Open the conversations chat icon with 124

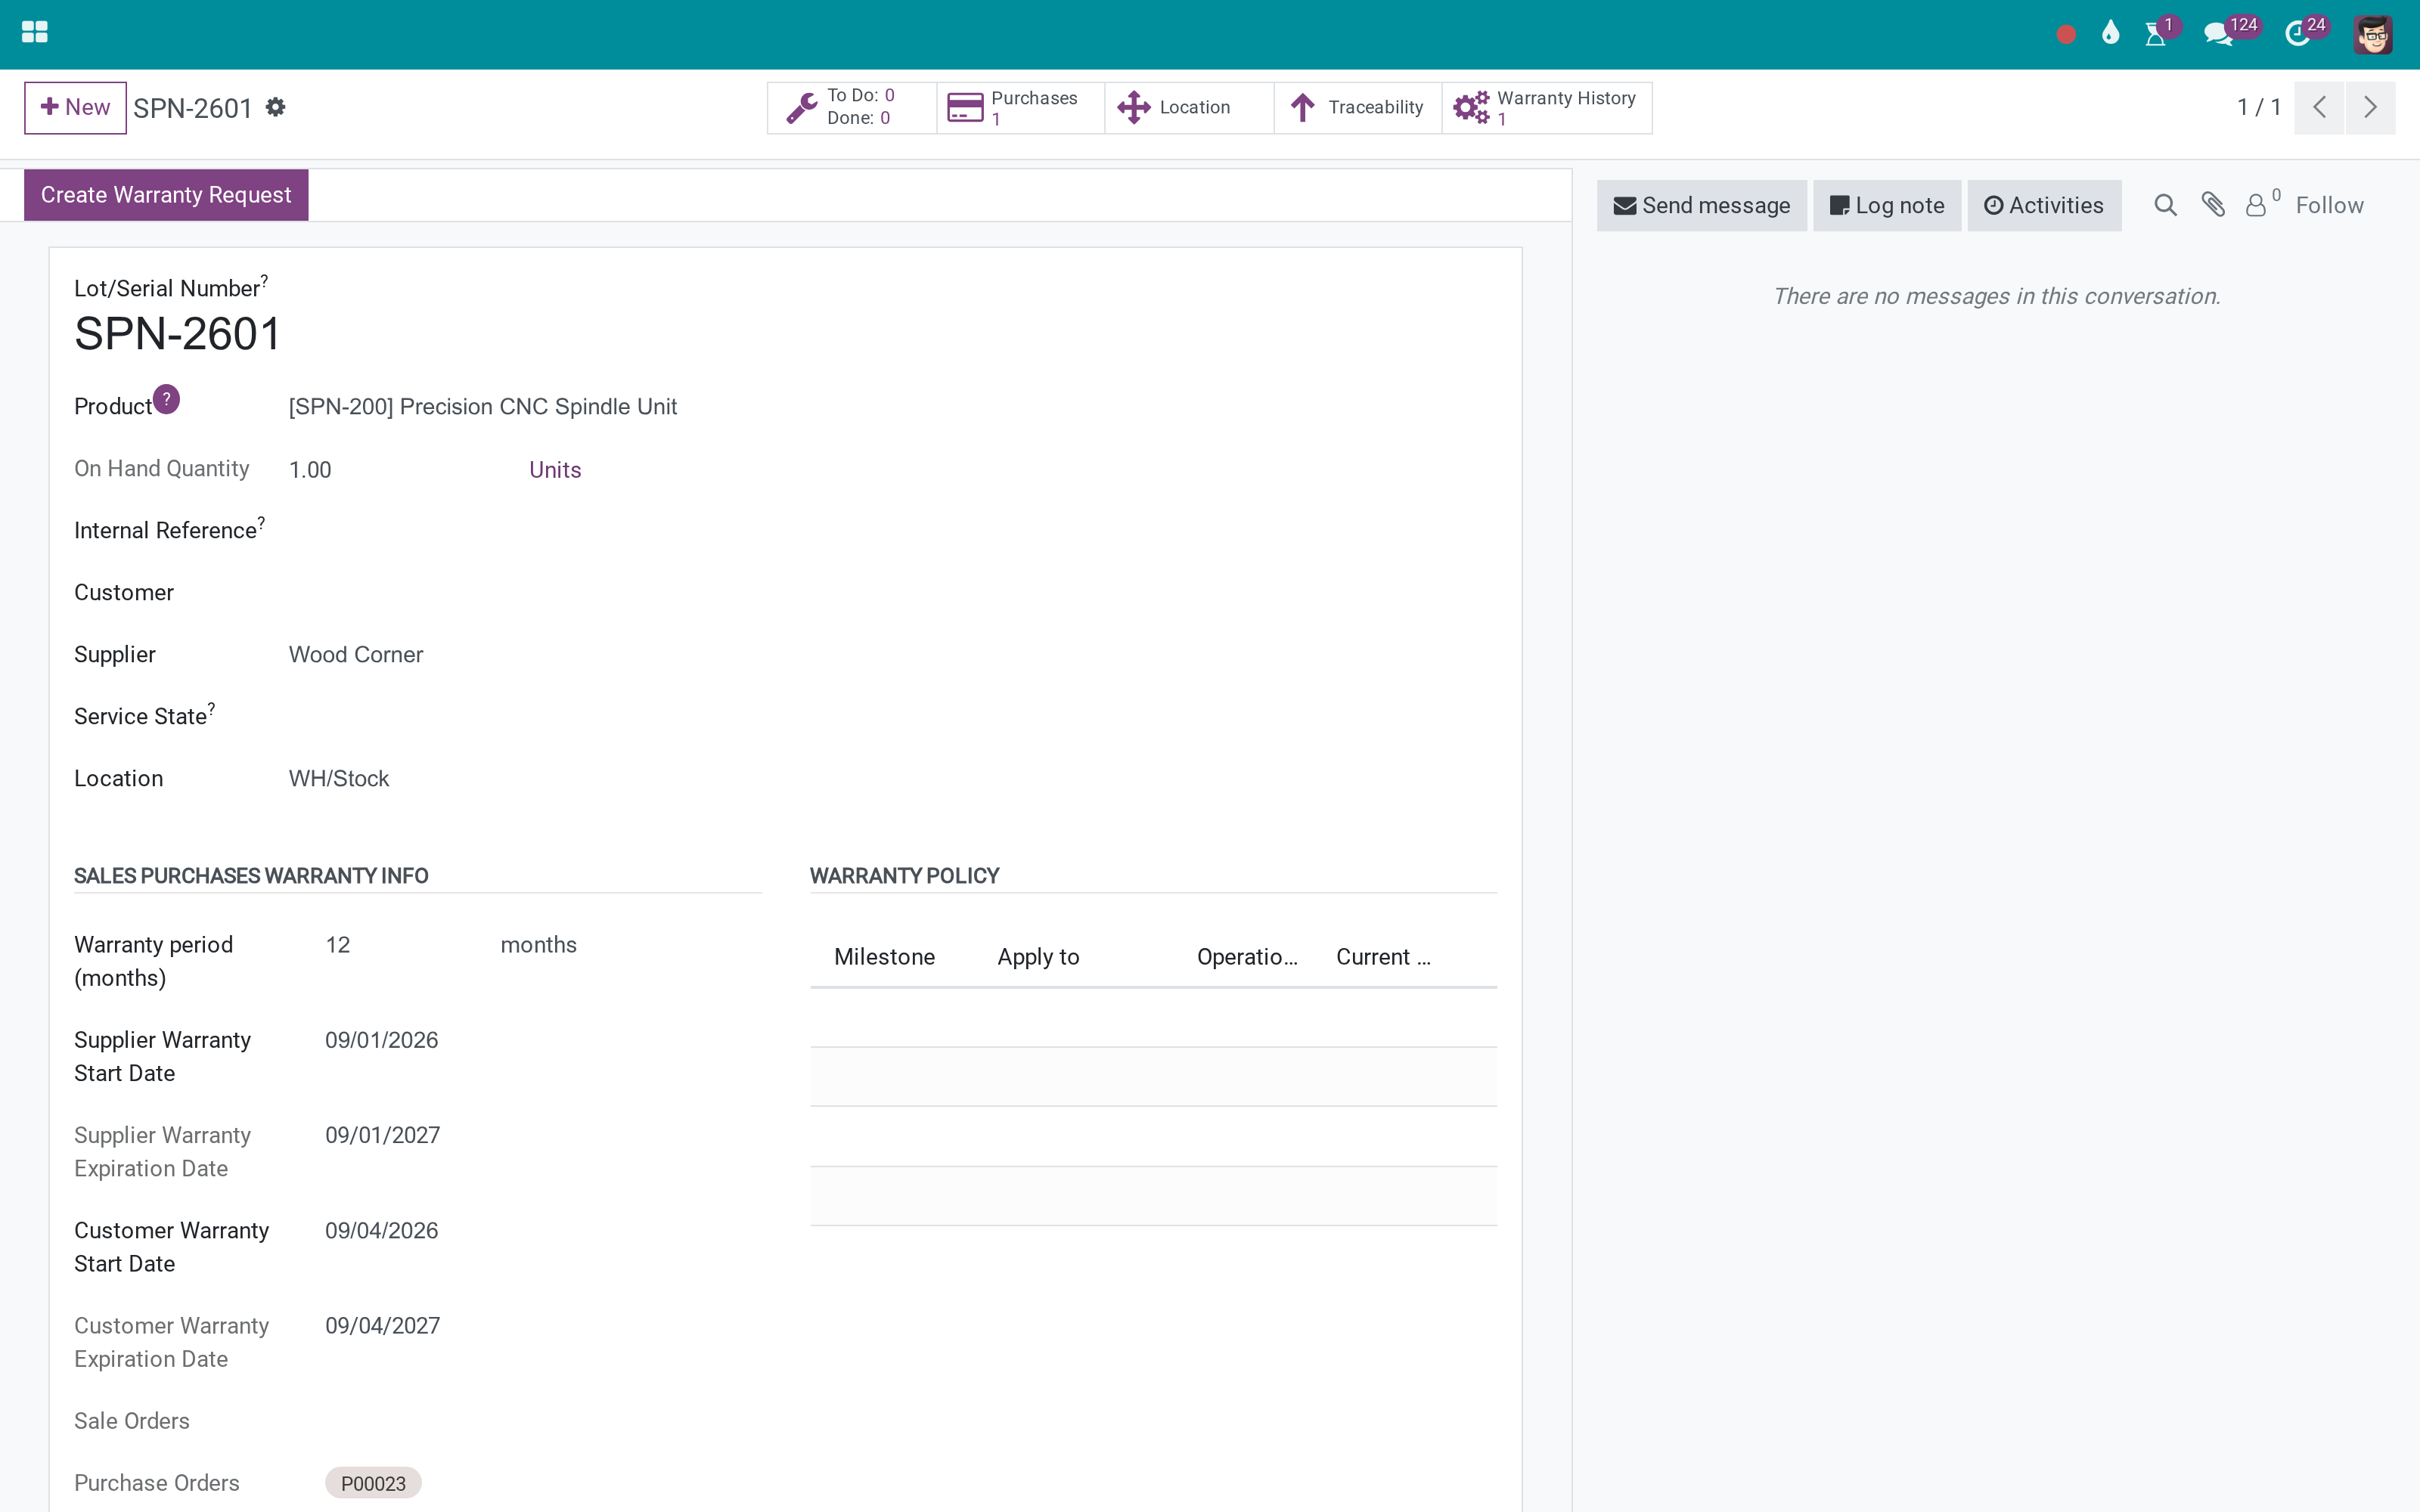[x=2218, y=35]
